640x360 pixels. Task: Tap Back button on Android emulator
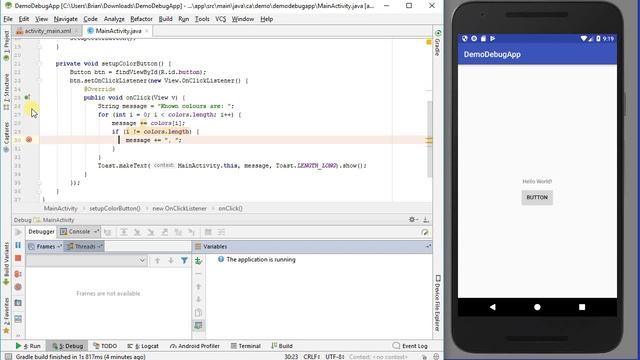pos(493,307)
